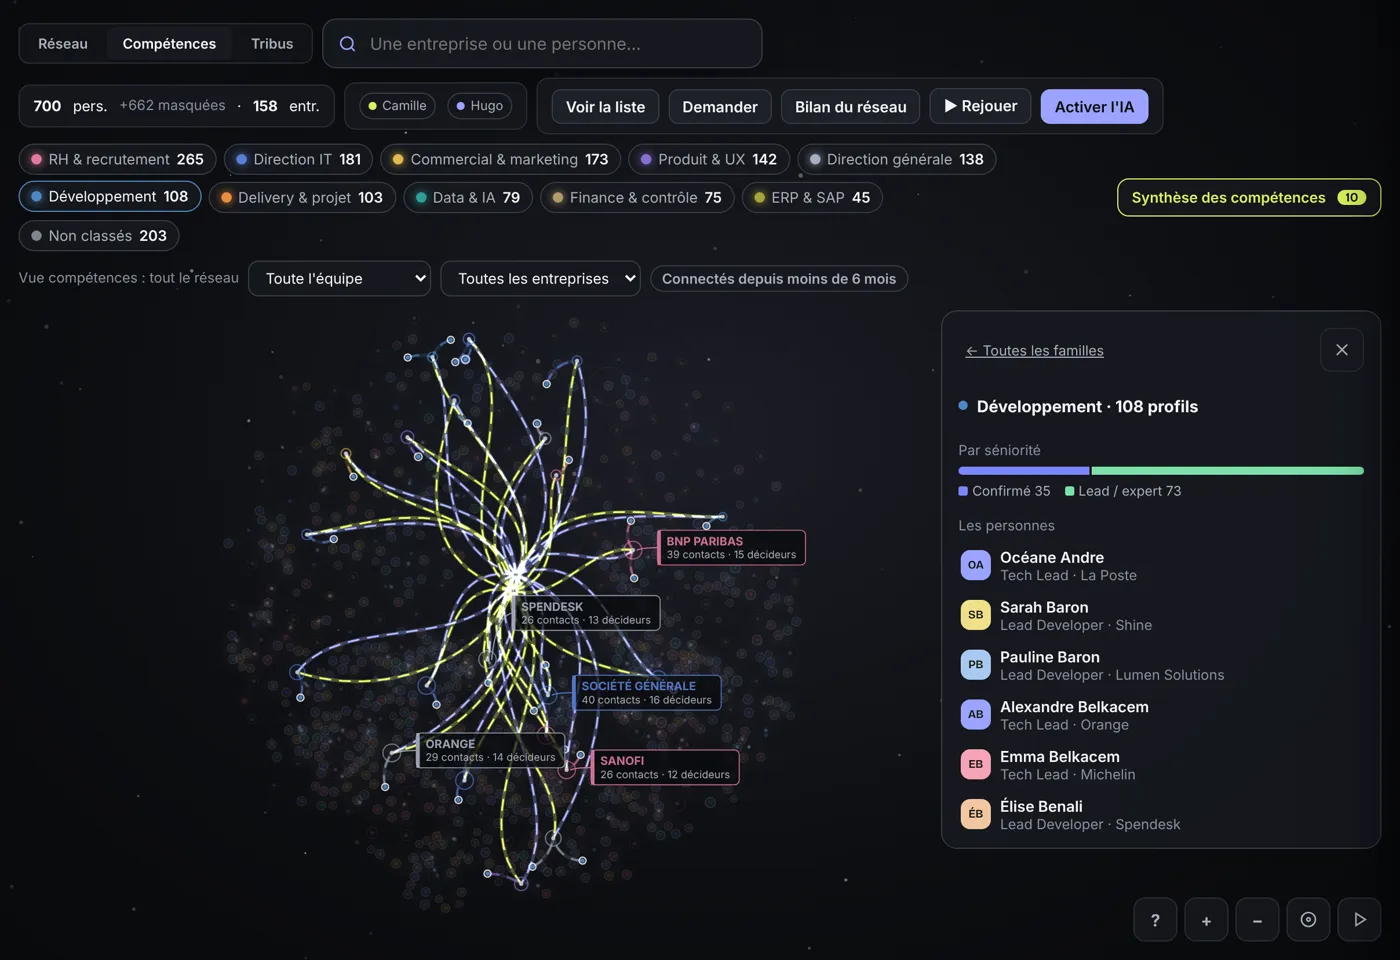Click the search magnifier icon
1400x960 pixels.
pos(348,44)
